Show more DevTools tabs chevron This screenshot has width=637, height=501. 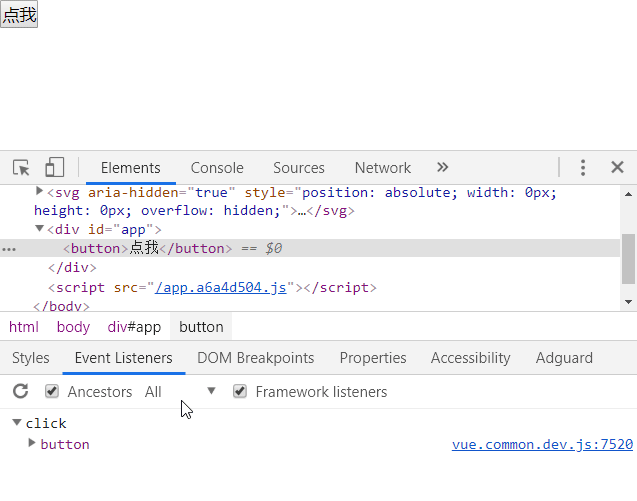442,167
